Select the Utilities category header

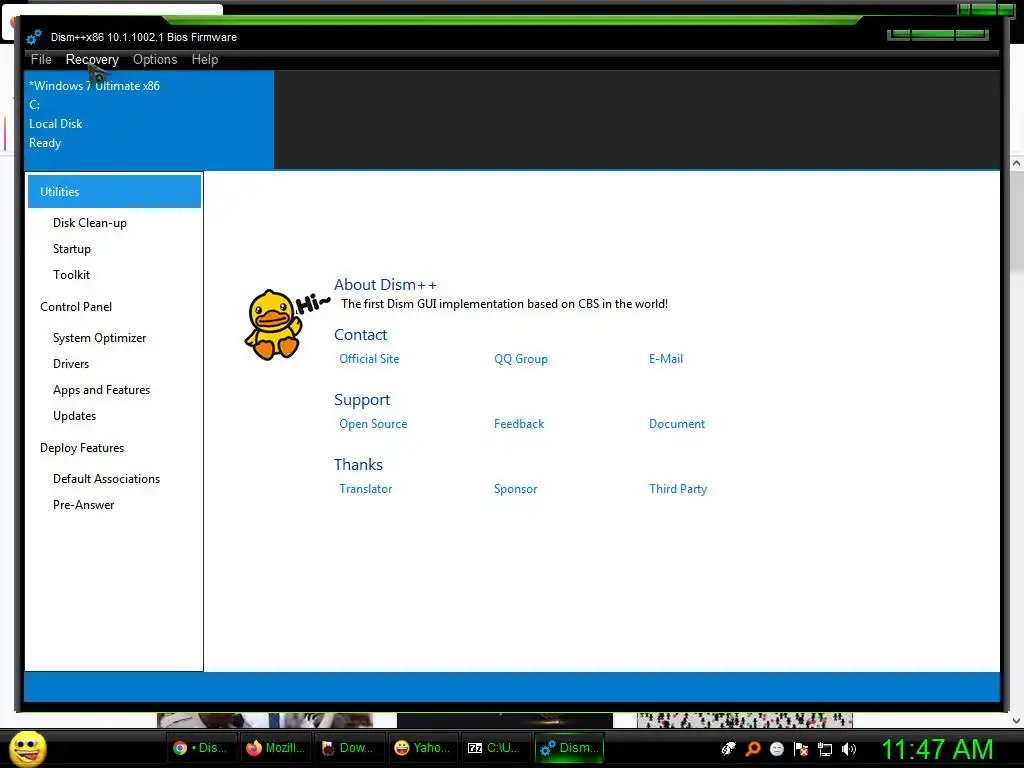point(114,191)
